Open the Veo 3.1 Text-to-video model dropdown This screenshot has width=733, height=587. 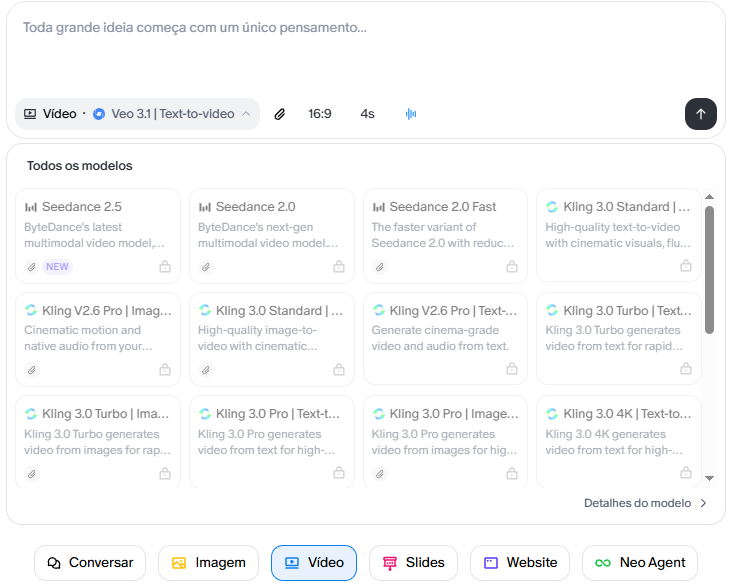pyautogui.click(x=137, y=114)
